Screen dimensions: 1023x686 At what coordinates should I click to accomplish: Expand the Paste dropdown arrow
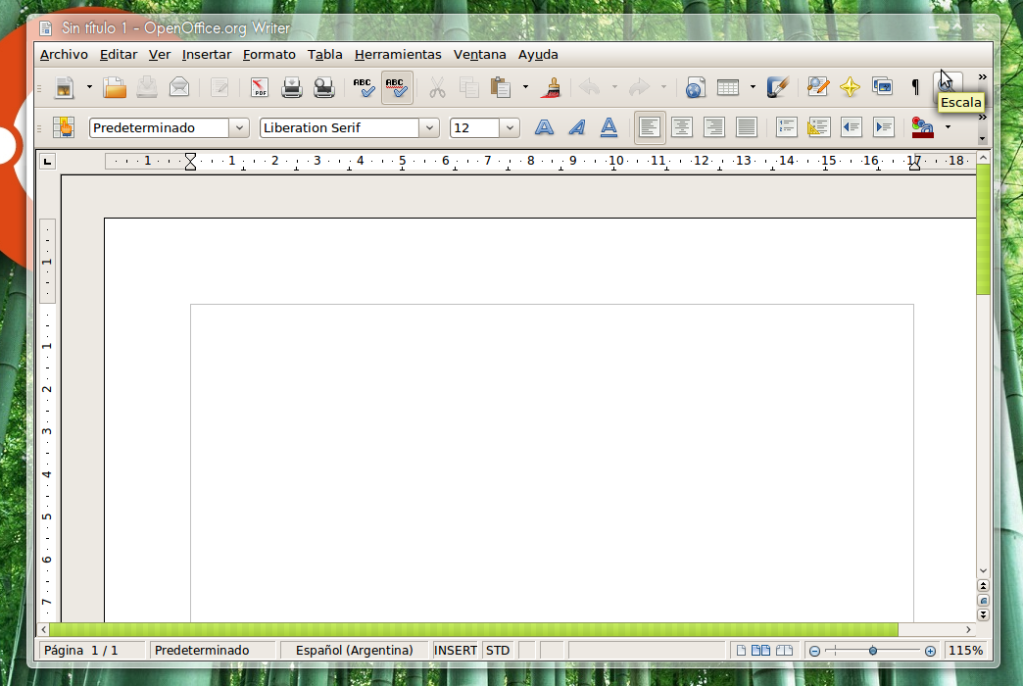pyautogui.click(x=525, y=87)
